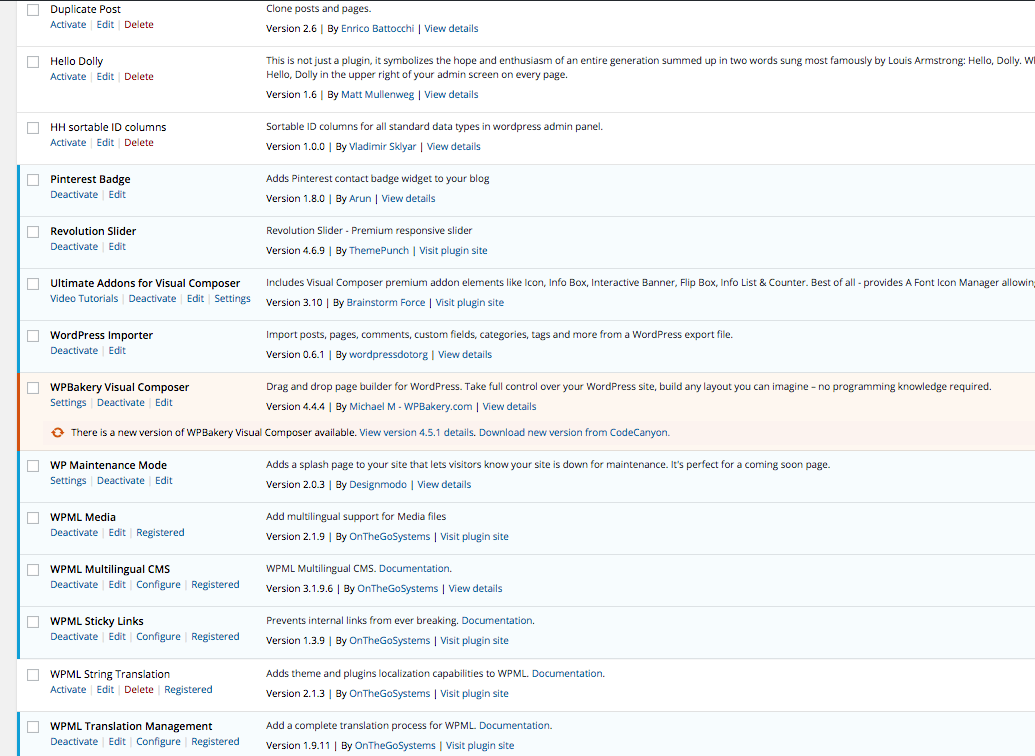Toggle the Pinterest Badge checkbox
This screenshot has height=756, width=1035.
pos(33,180)
